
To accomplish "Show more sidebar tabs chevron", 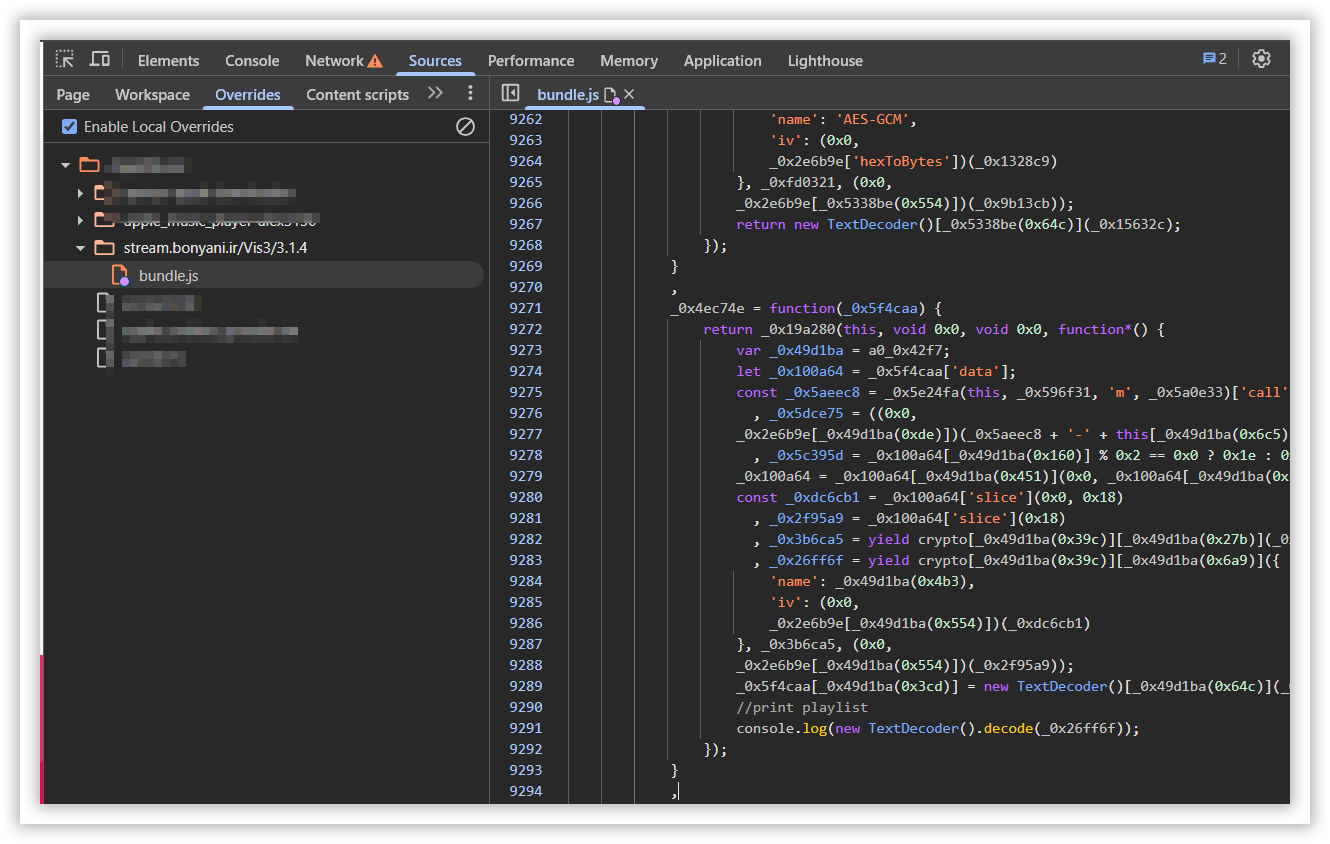I will 435,93.
